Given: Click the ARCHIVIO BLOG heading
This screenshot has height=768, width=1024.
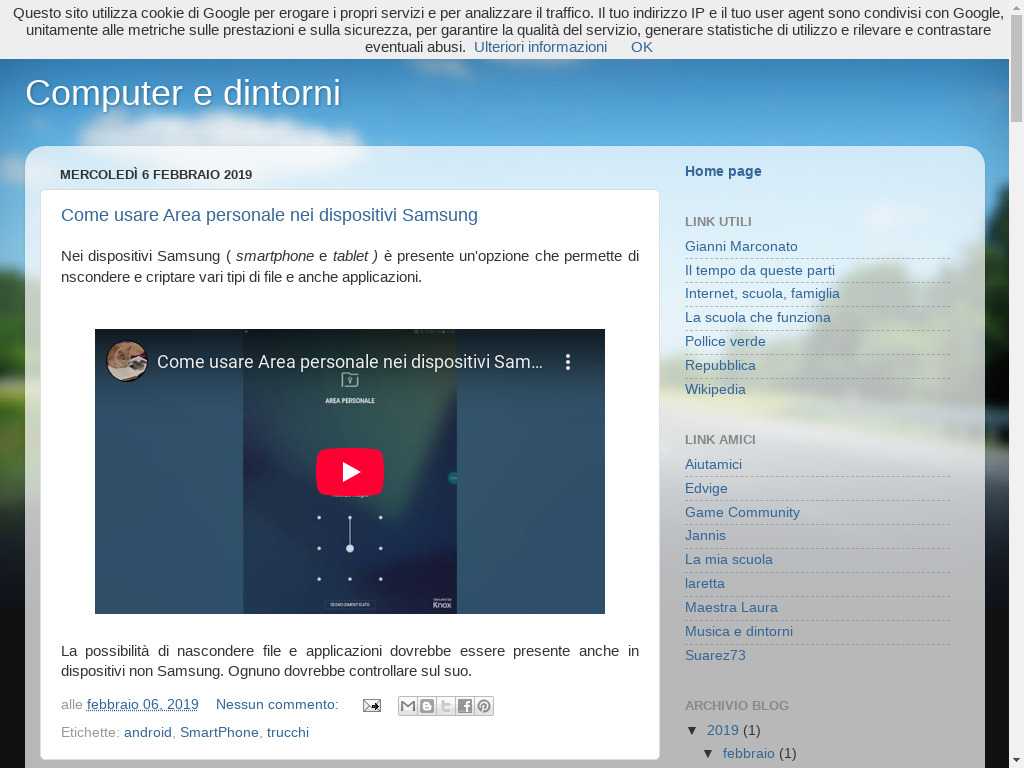Looking at the screenshot, I should 737,706.
